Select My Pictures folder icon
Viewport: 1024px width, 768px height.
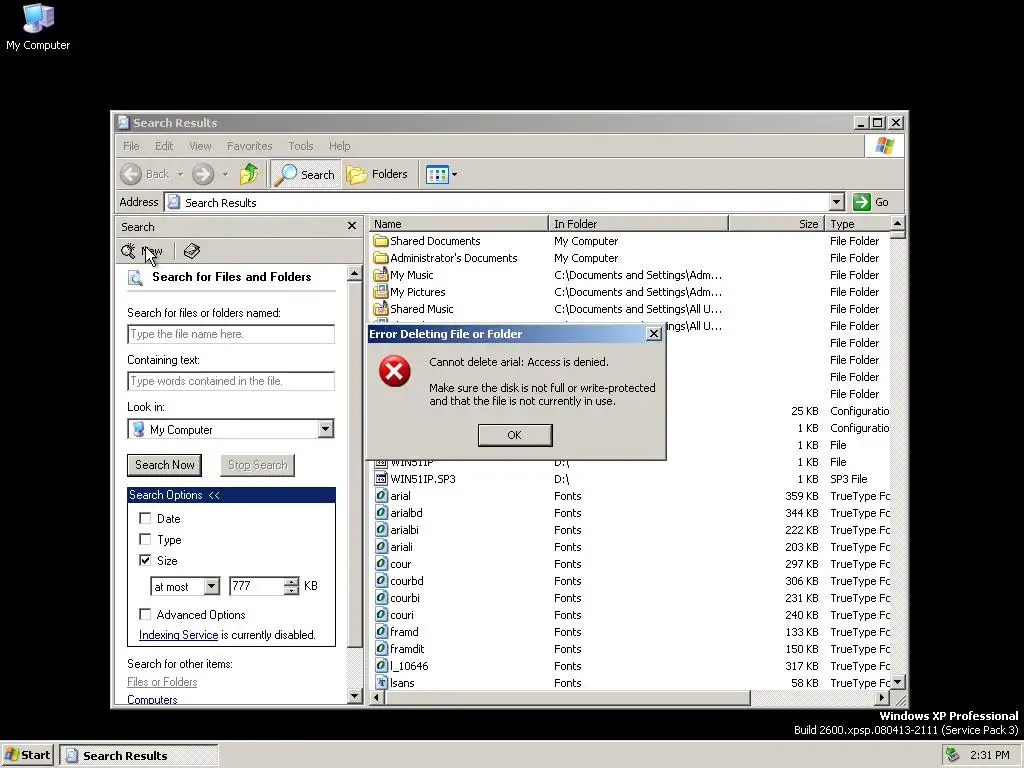[381, 292]
